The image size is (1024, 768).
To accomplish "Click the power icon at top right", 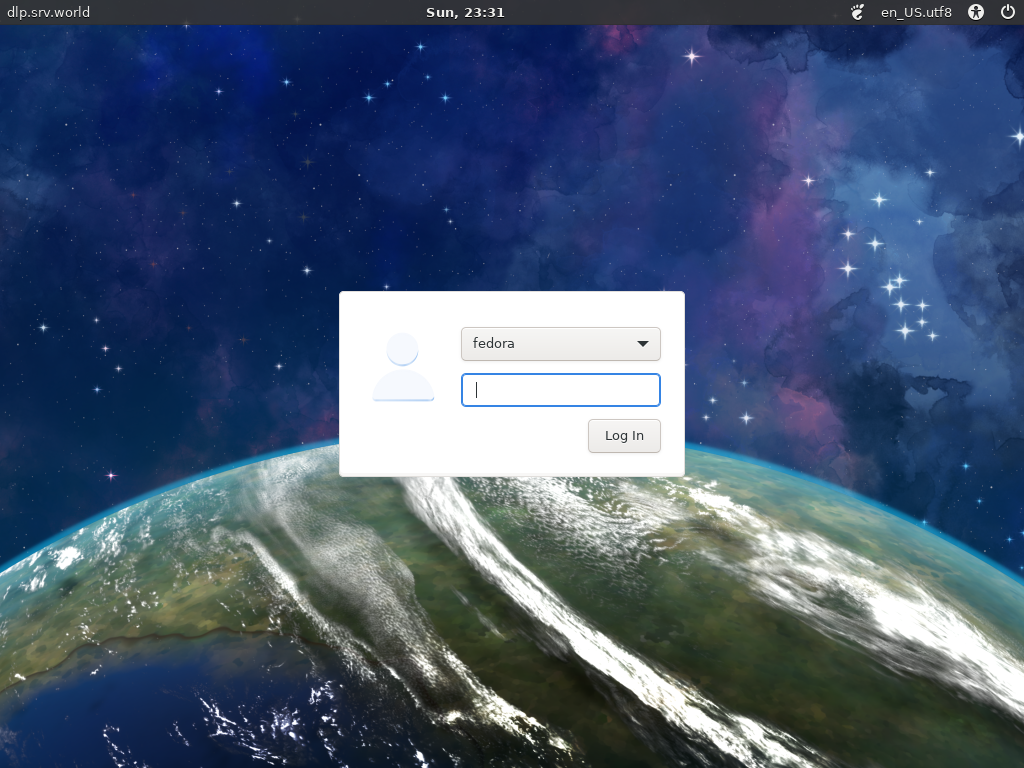I will [1010, 12].
